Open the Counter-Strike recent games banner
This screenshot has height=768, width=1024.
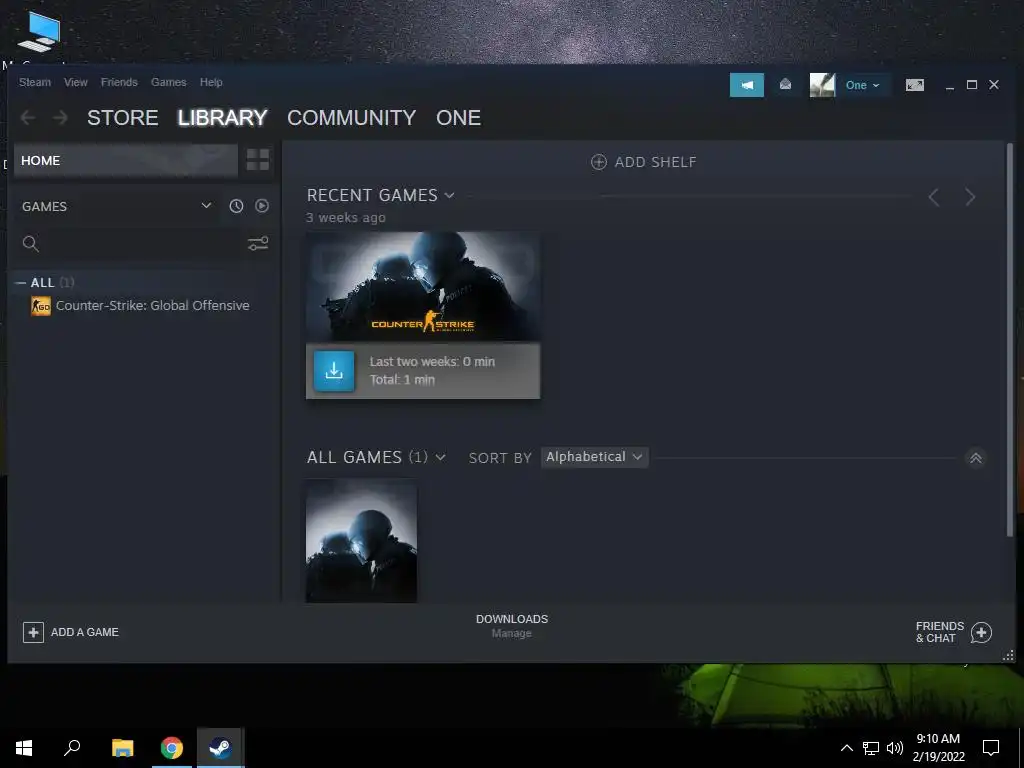[423, 287]
